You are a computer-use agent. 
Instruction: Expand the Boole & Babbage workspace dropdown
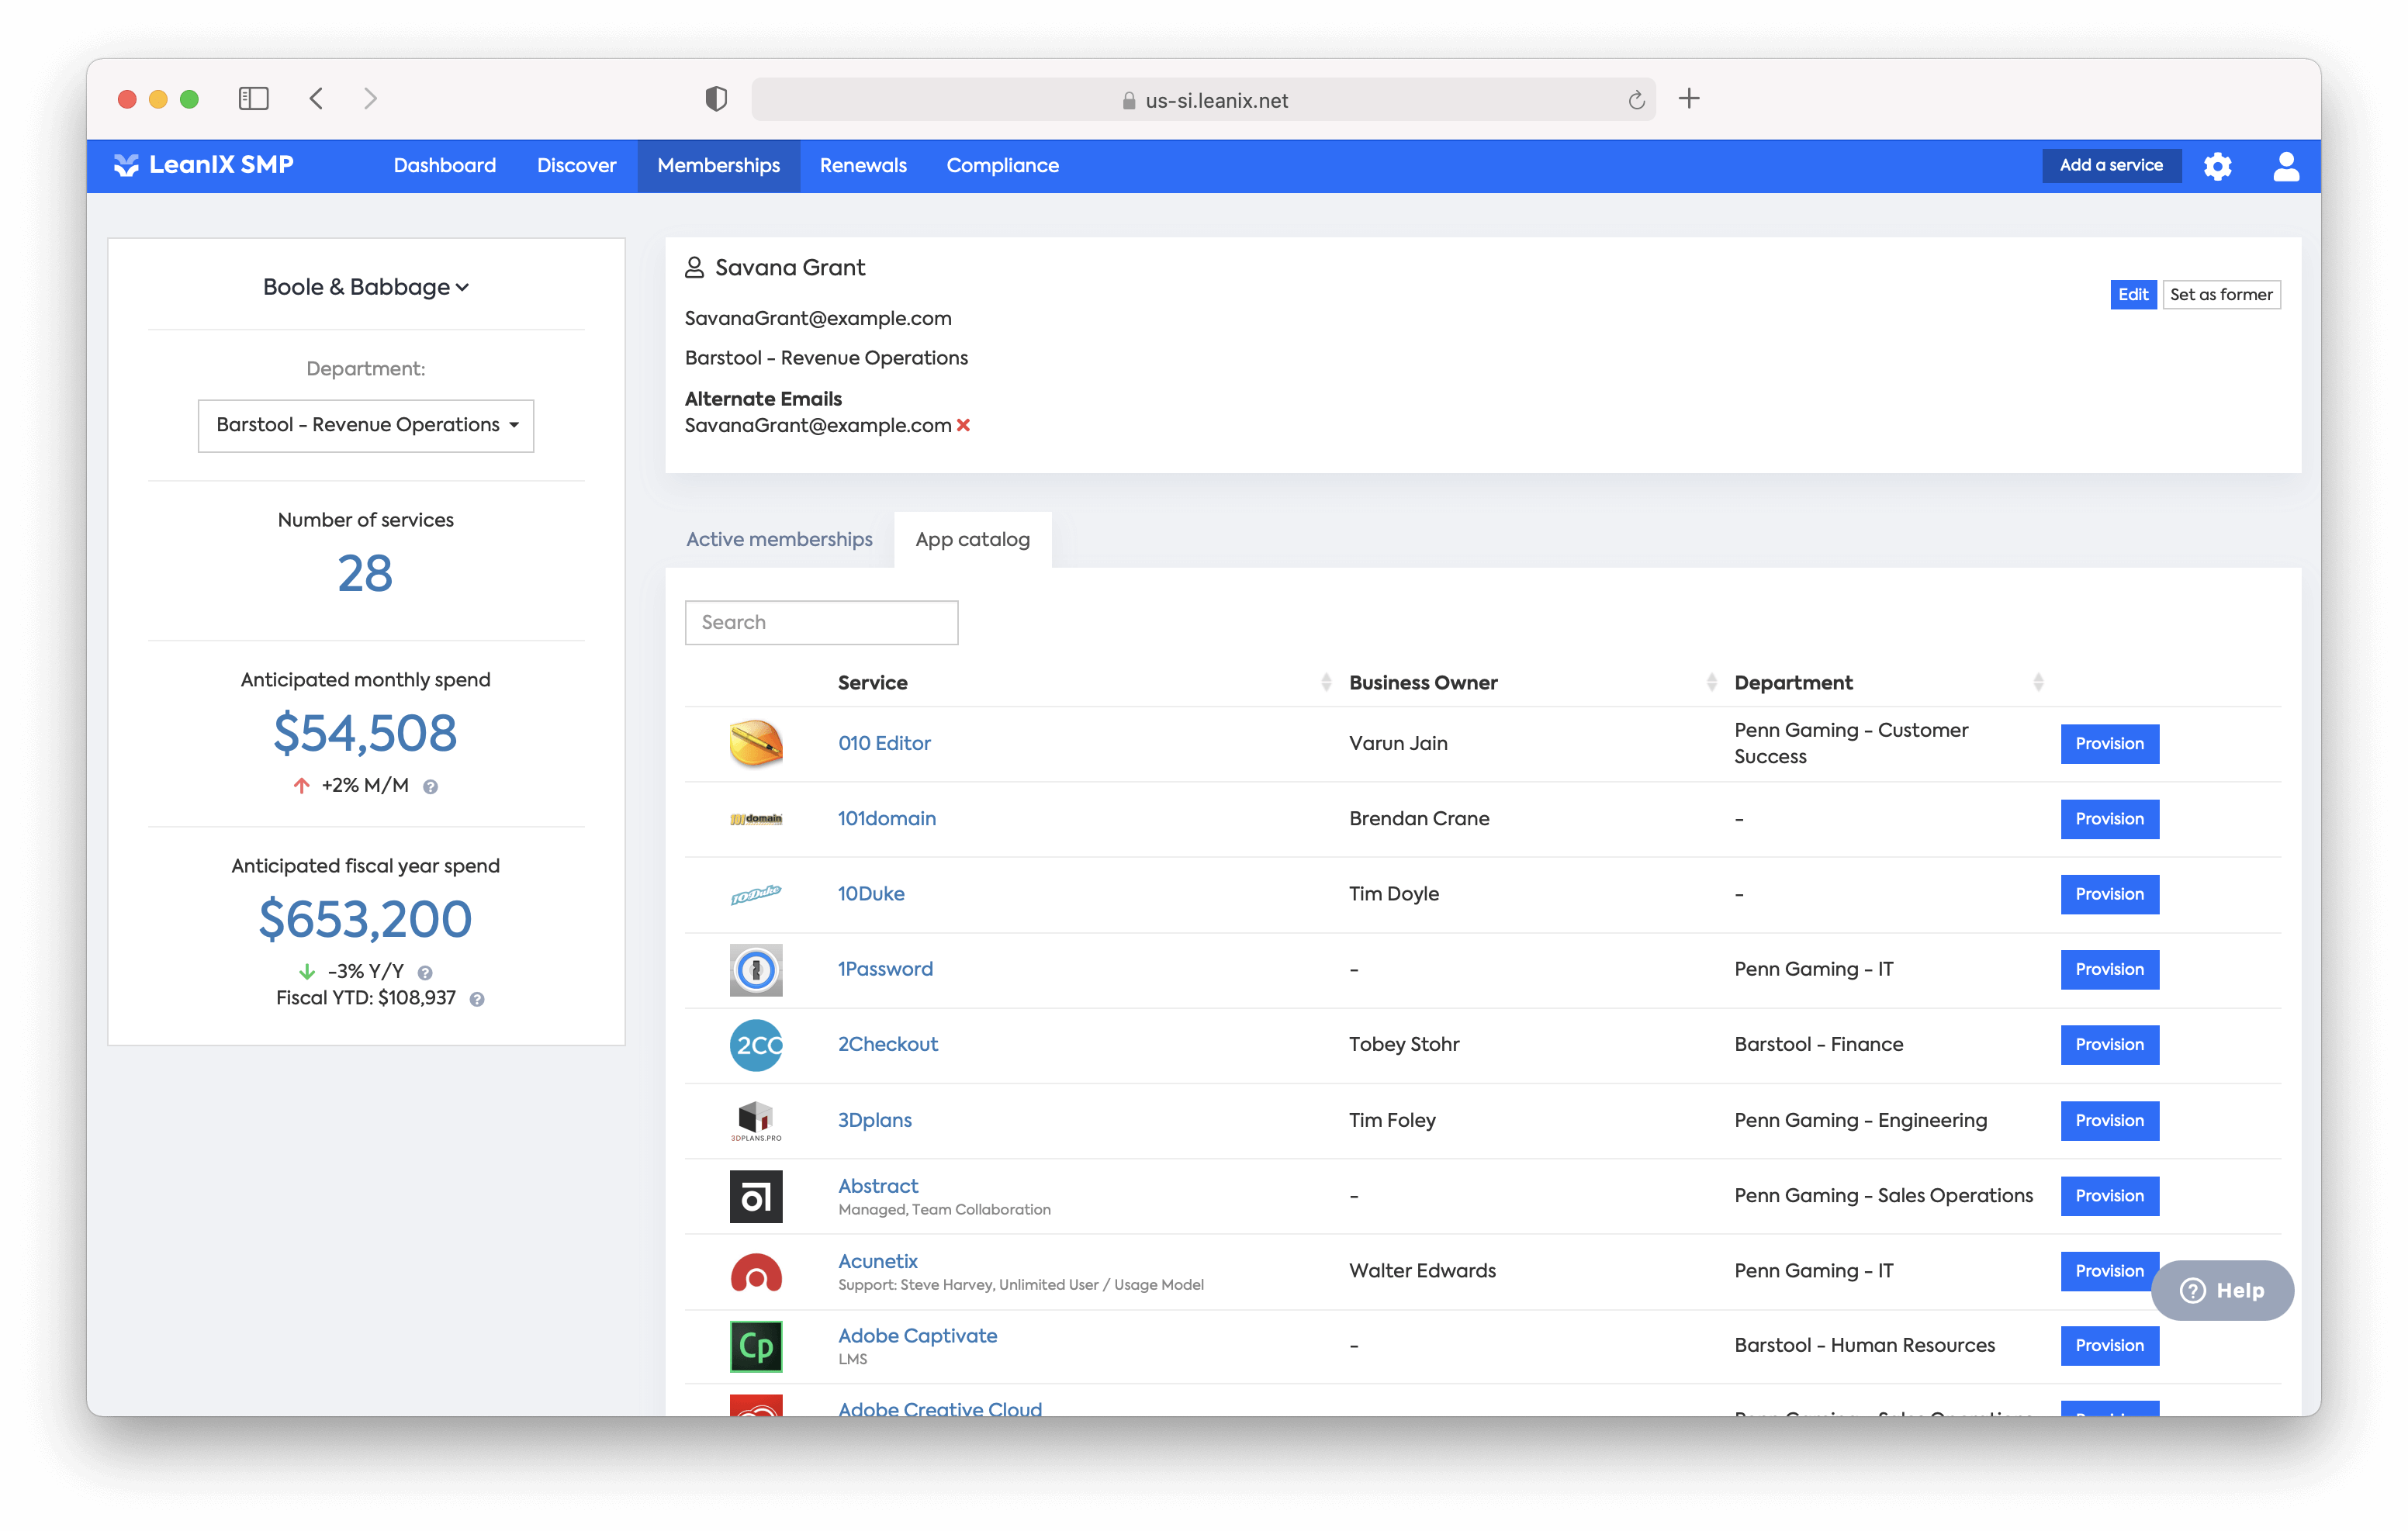click(x=366, y=287)
